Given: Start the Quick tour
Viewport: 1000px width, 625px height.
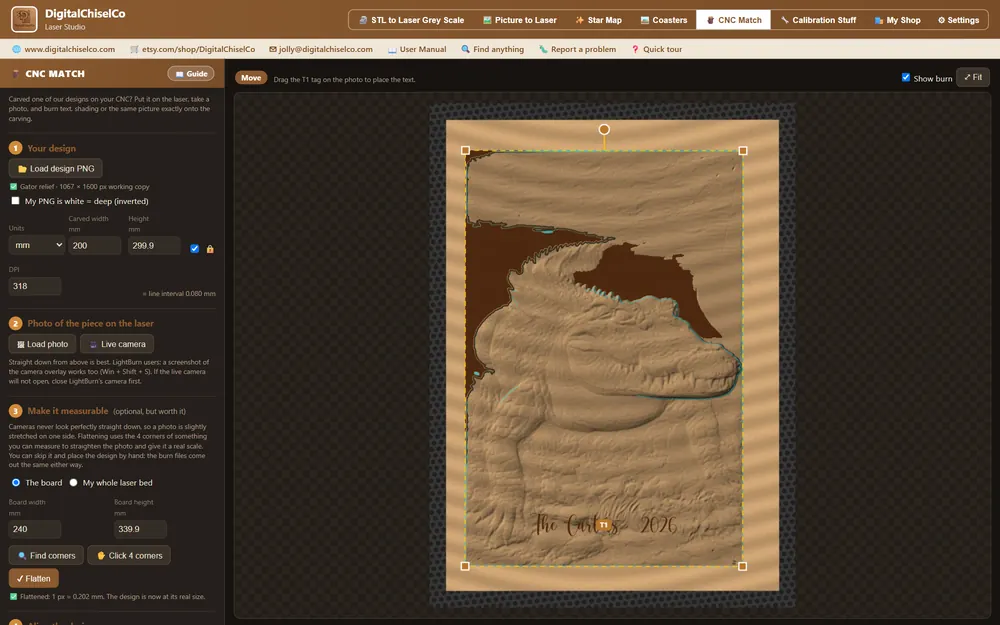Looking at the screenshot, I should pos(656,49).
